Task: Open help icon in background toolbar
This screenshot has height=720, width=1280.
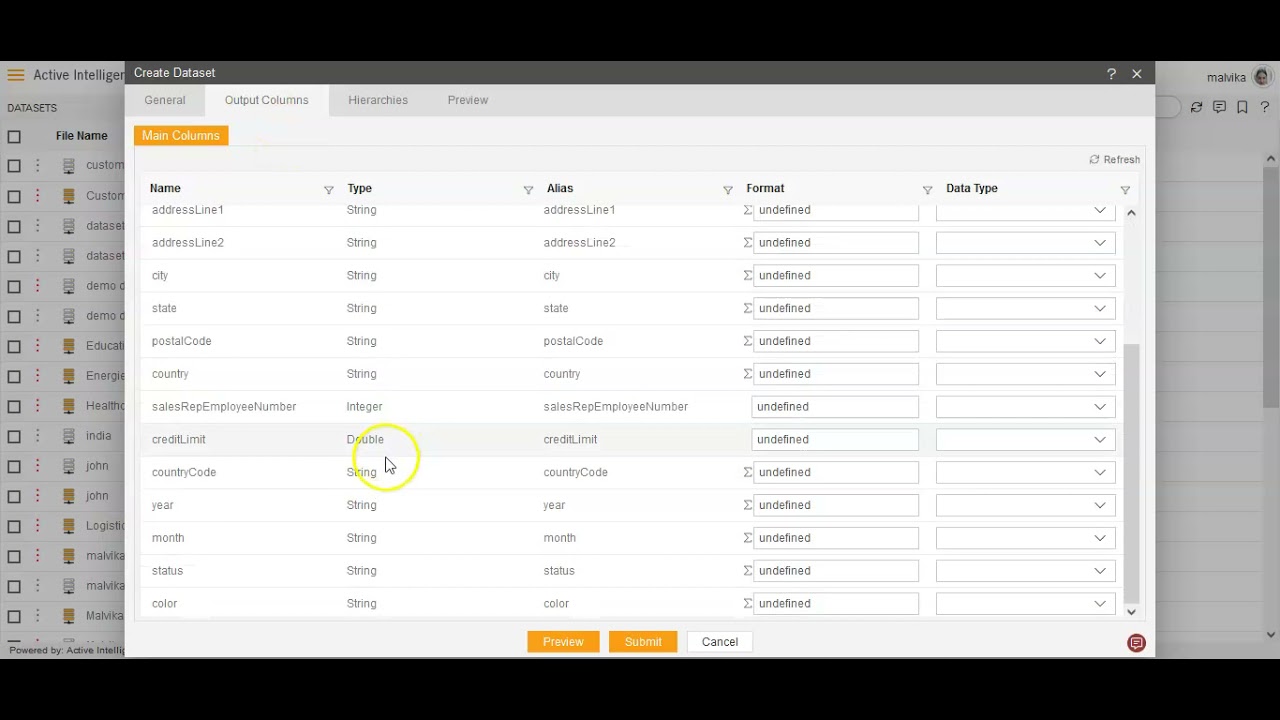Action: (1264, 107)
